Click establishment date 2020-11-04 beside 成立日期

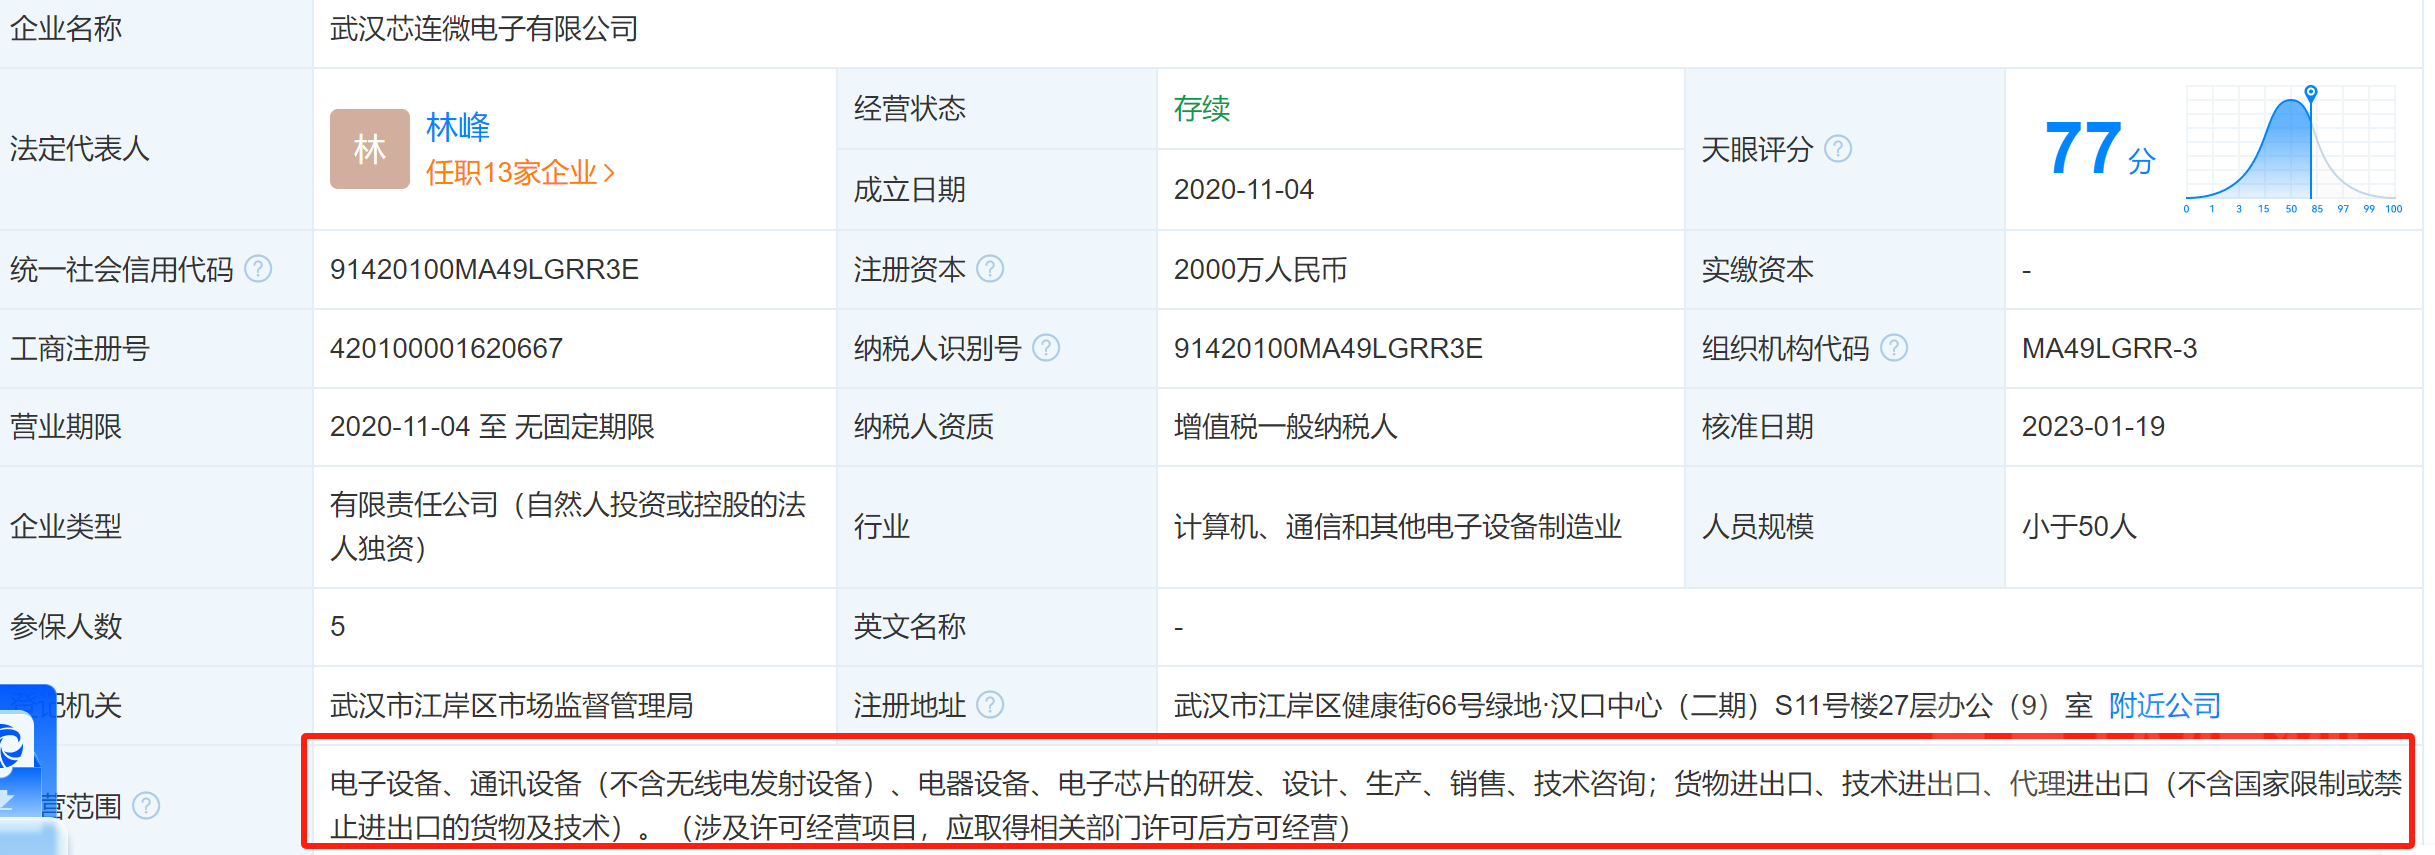pyautogui.click(x=1243, y=190)
